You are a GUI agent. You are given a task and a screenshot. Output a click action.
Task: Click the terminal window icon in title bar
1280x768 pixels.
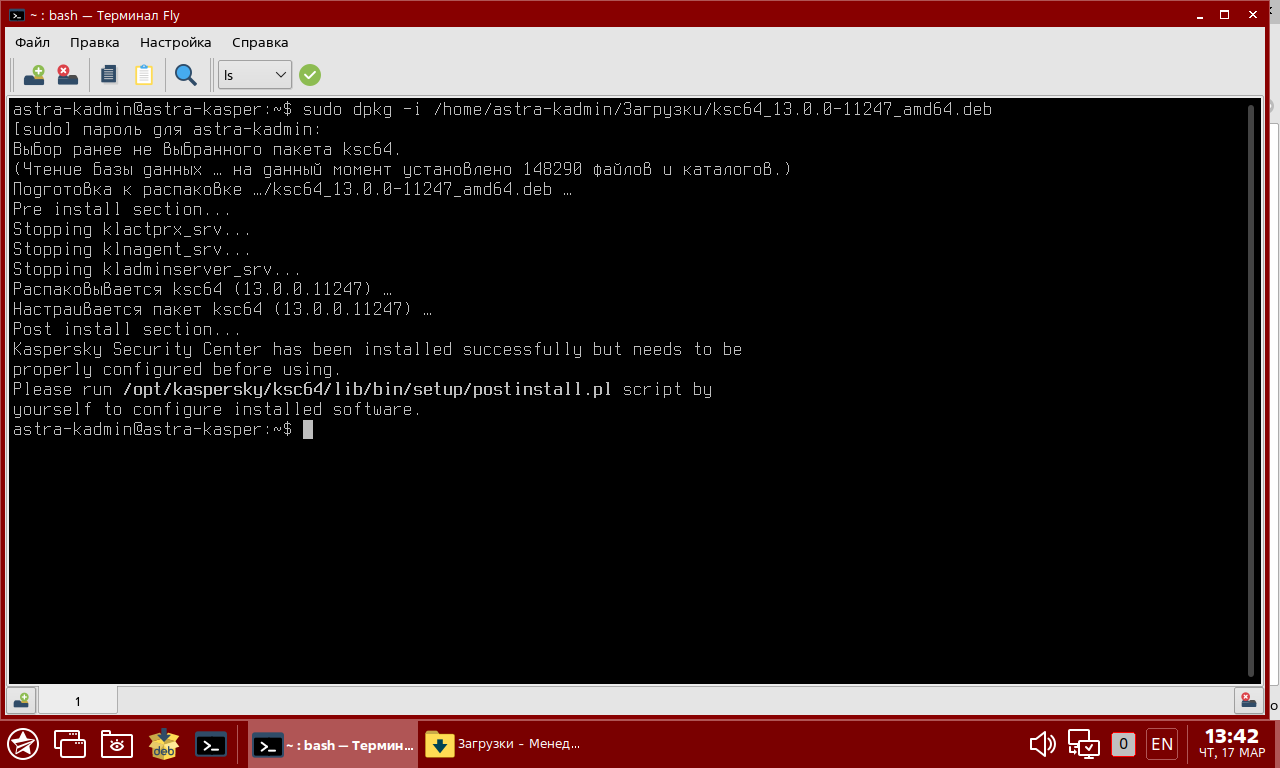pos(17,15)
